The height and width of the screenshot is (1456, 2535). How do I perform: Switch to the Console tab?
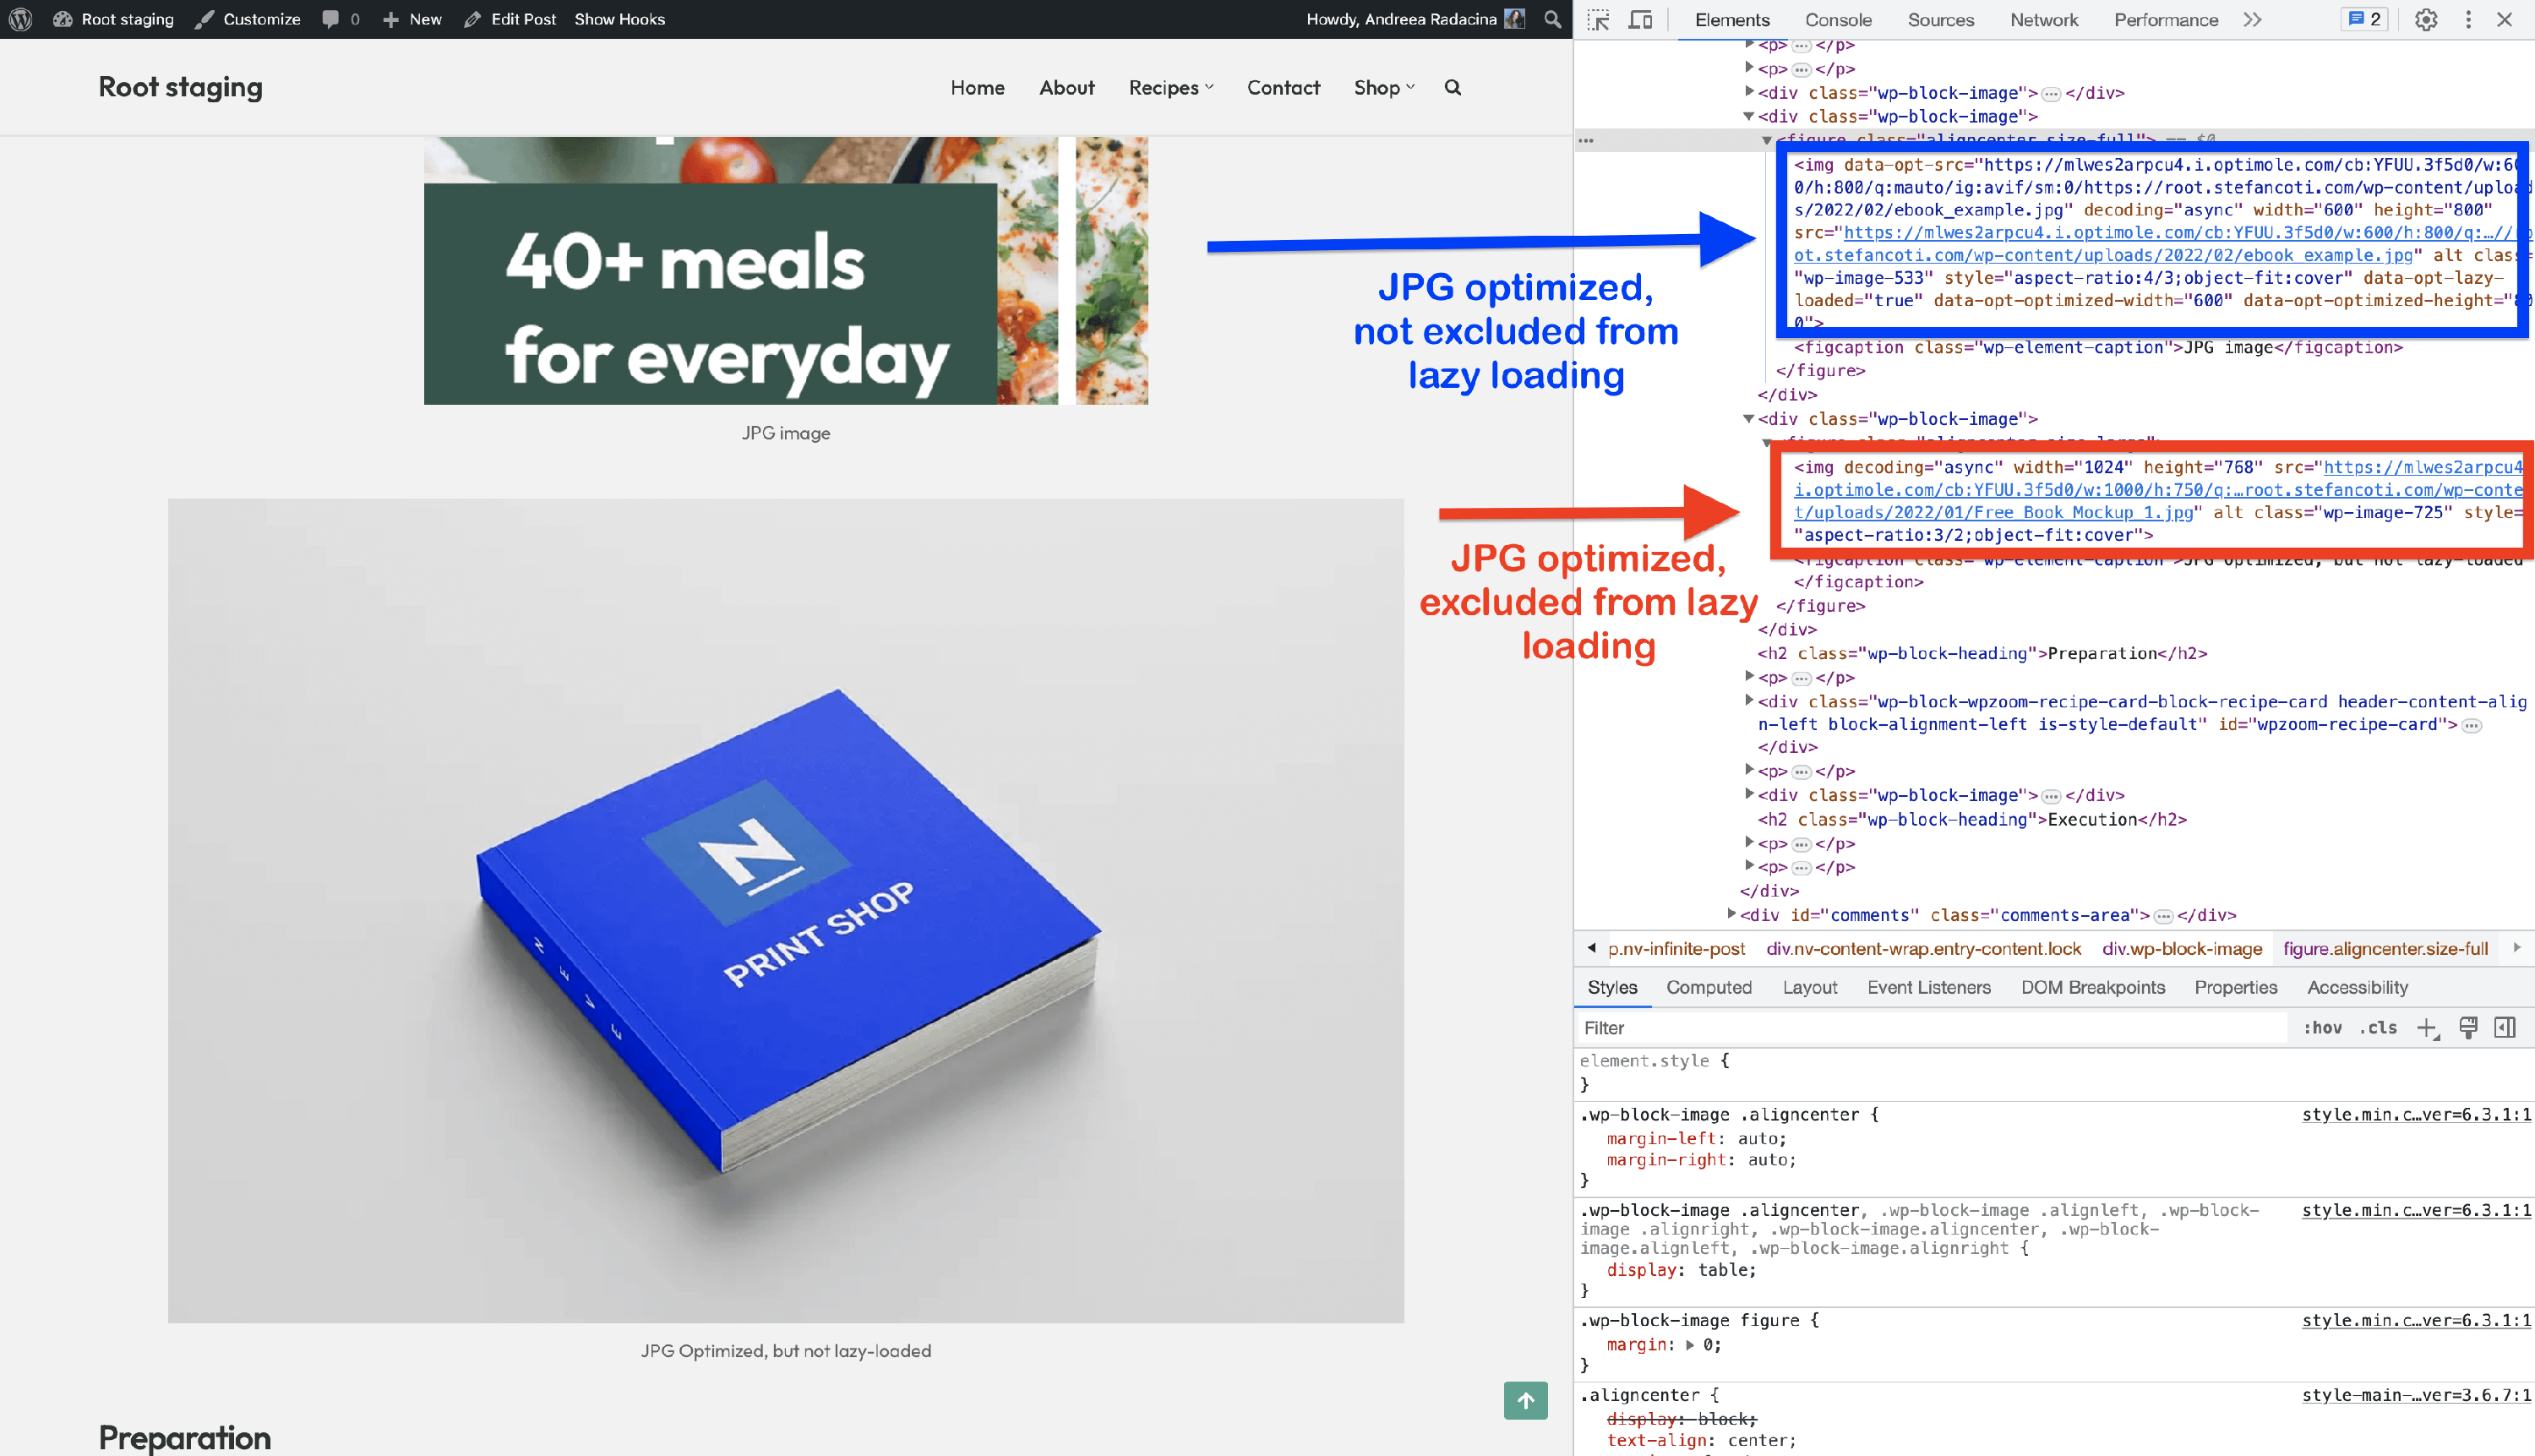point(1837,20)
